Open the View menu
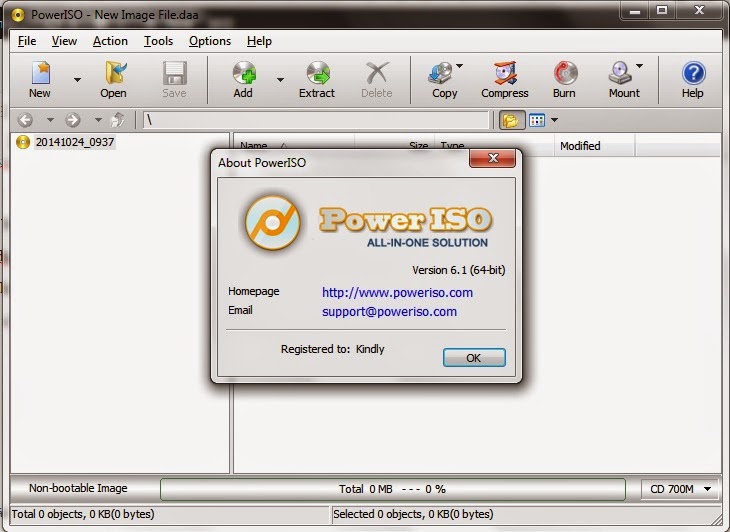Screen dimensions: 730x532 pyautogui.click(x=64, y=41)
